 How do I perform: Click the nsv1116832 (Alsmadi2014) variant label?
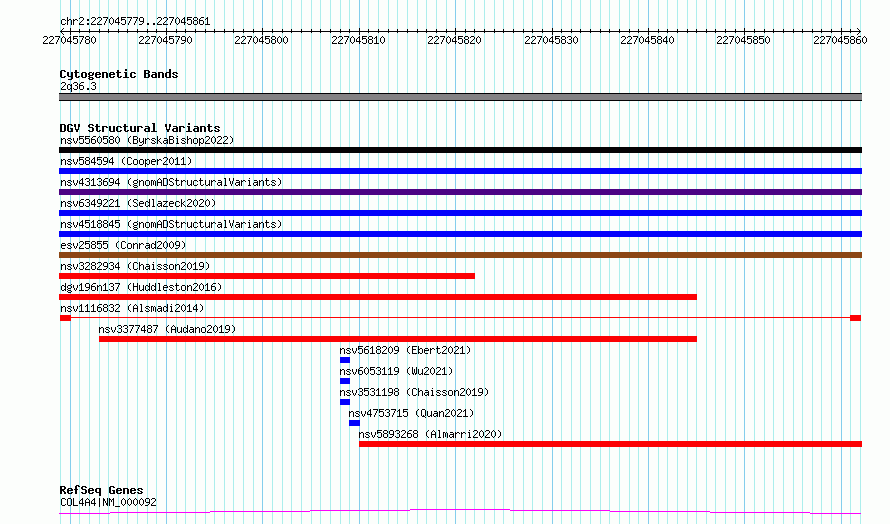(x=132, y=308)
